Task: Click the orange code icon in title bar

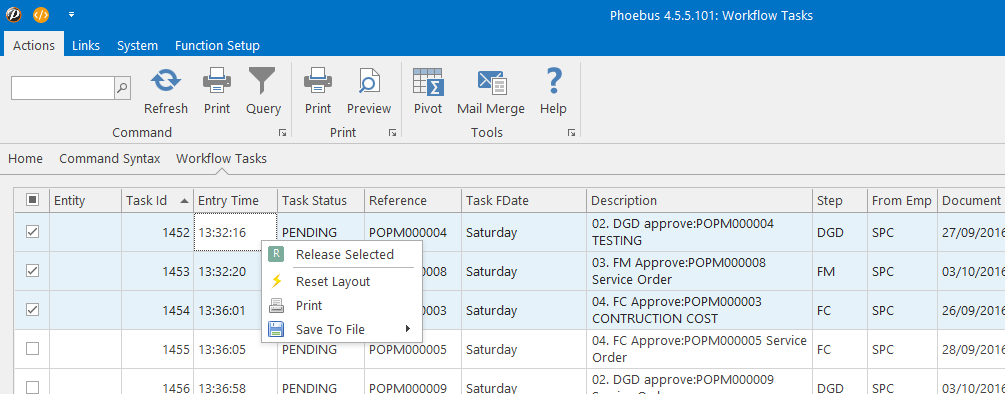Action: point(41,15)
